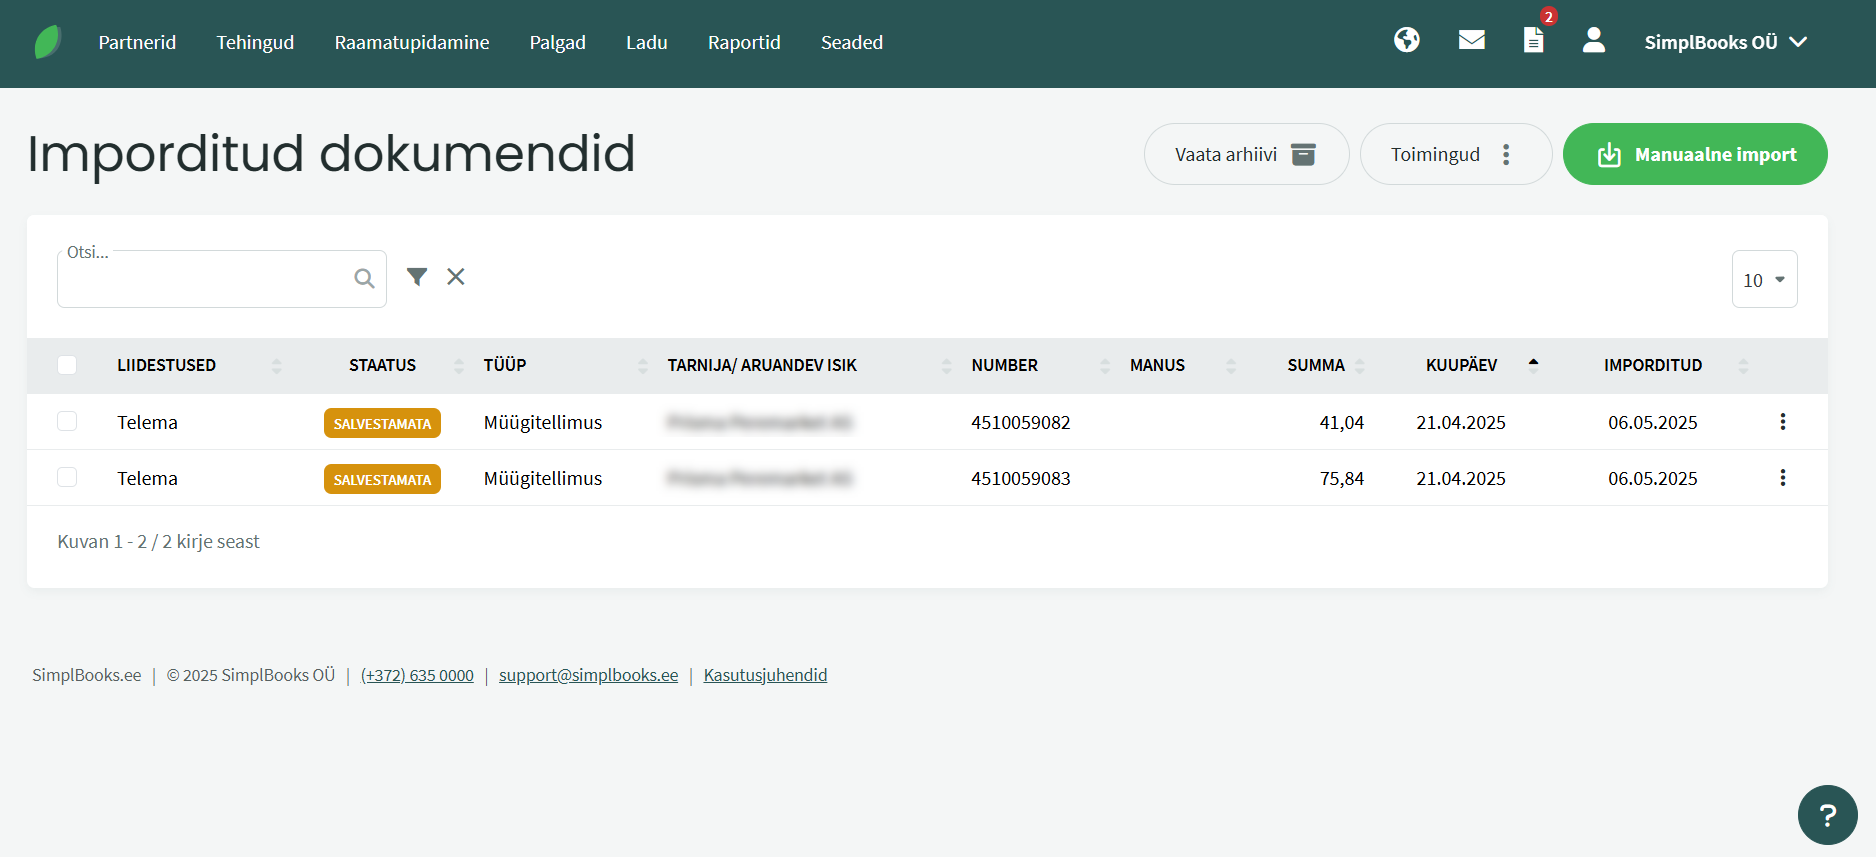Open the funnel filter icon
Screen dimensions: 1876x857
click(417, 277)
